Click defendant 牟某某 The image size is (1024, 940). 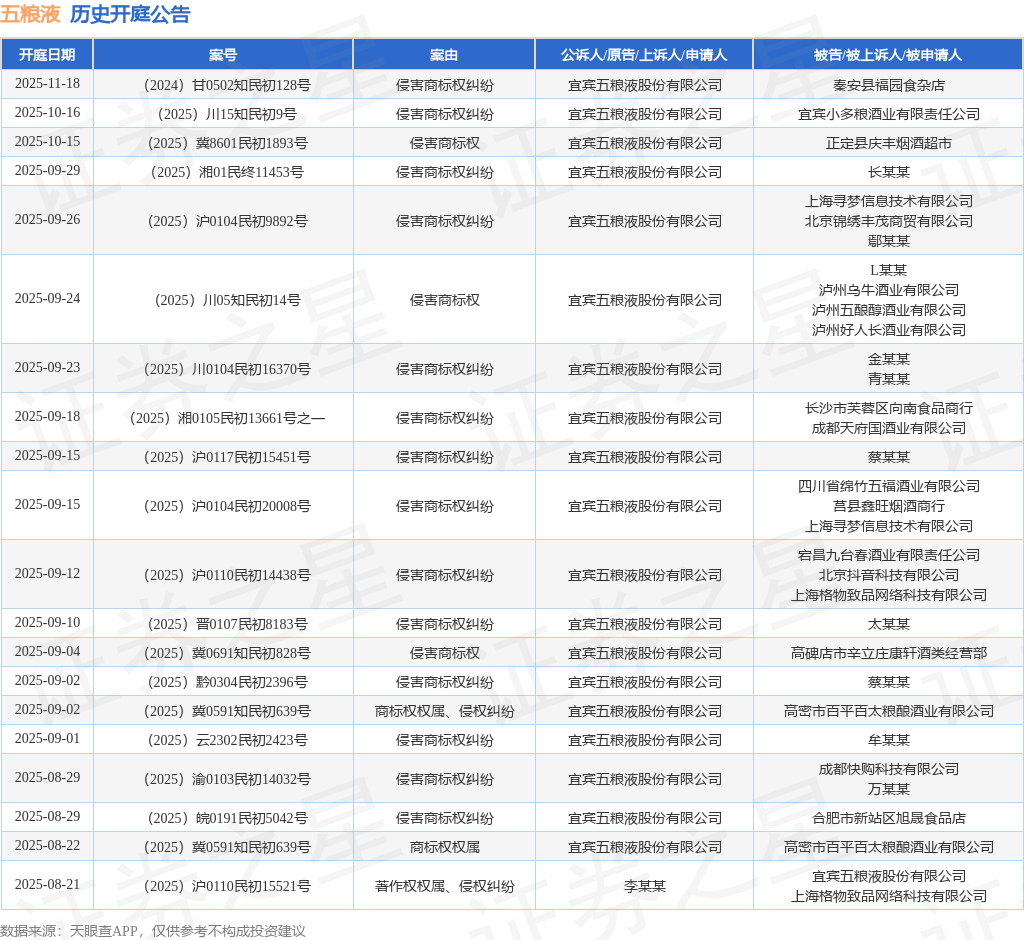(888, 740)
